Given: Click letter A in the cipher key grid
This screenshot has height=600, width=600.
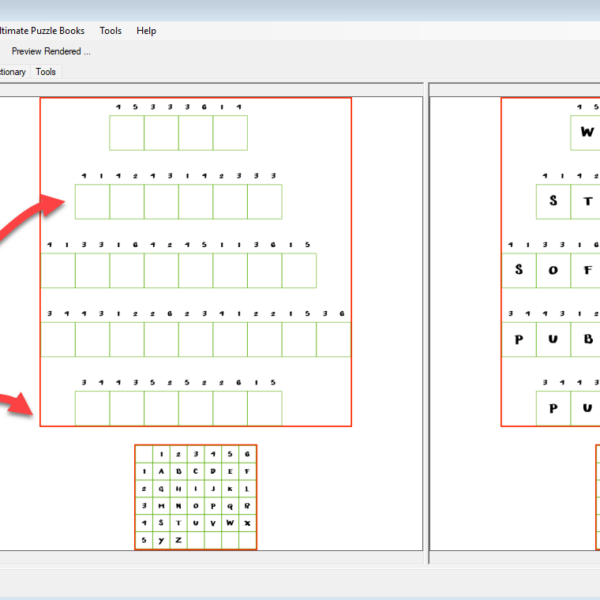Looking at the screenshot, I should click(162, 471).
